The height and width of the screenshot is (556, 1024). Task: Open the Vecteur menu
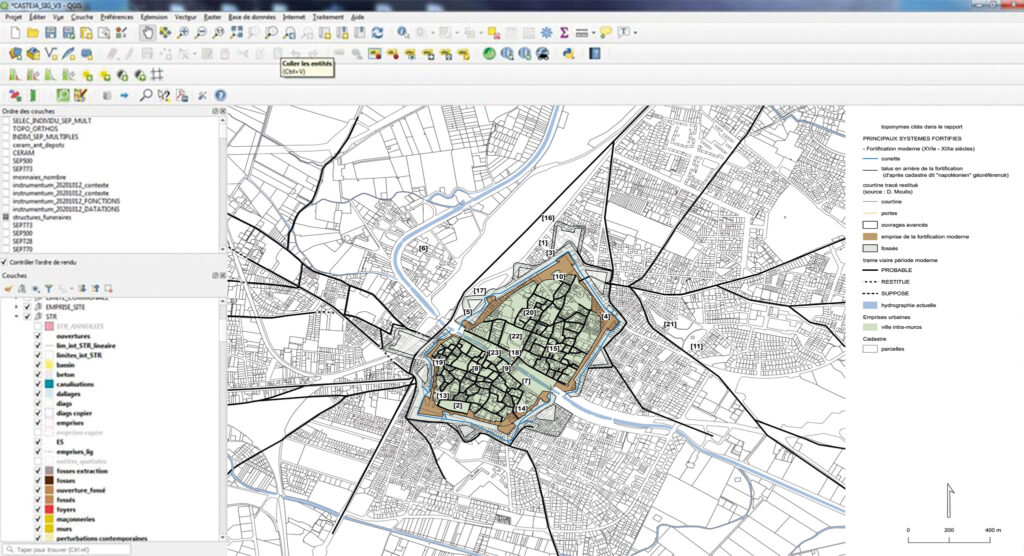coord(185,17)
